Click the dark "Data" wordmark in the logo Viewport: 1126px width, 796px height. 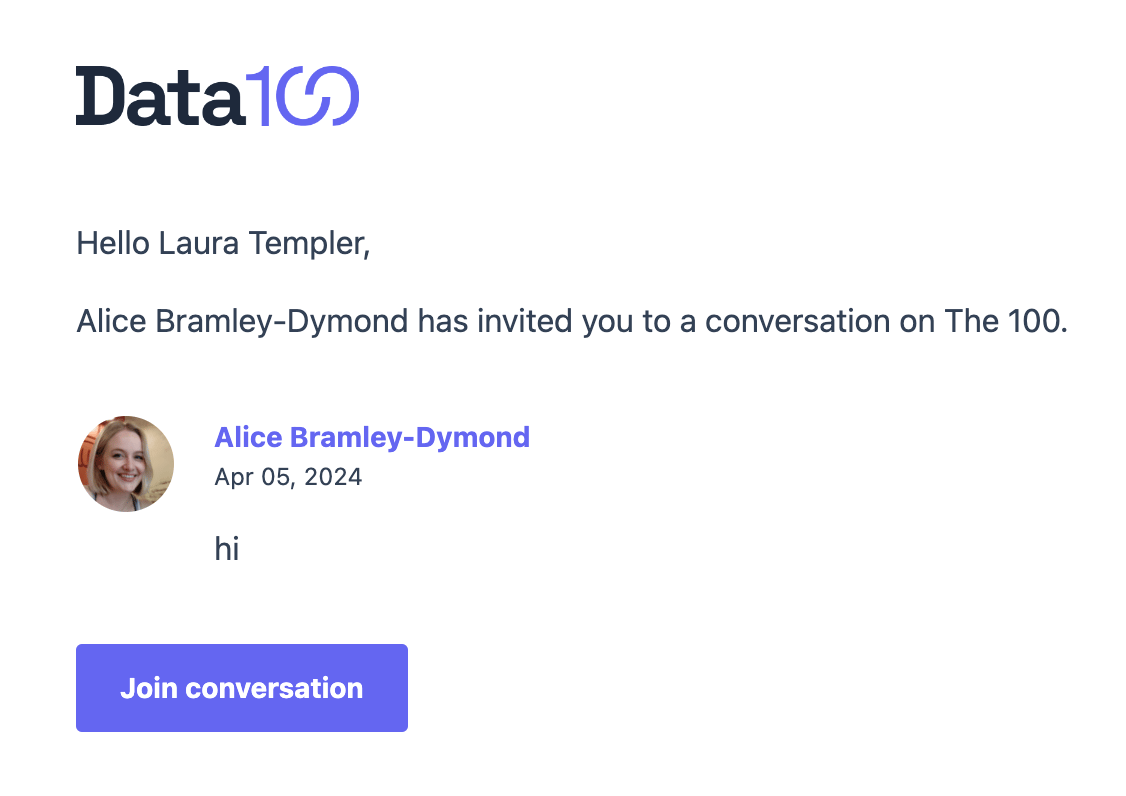160,96
